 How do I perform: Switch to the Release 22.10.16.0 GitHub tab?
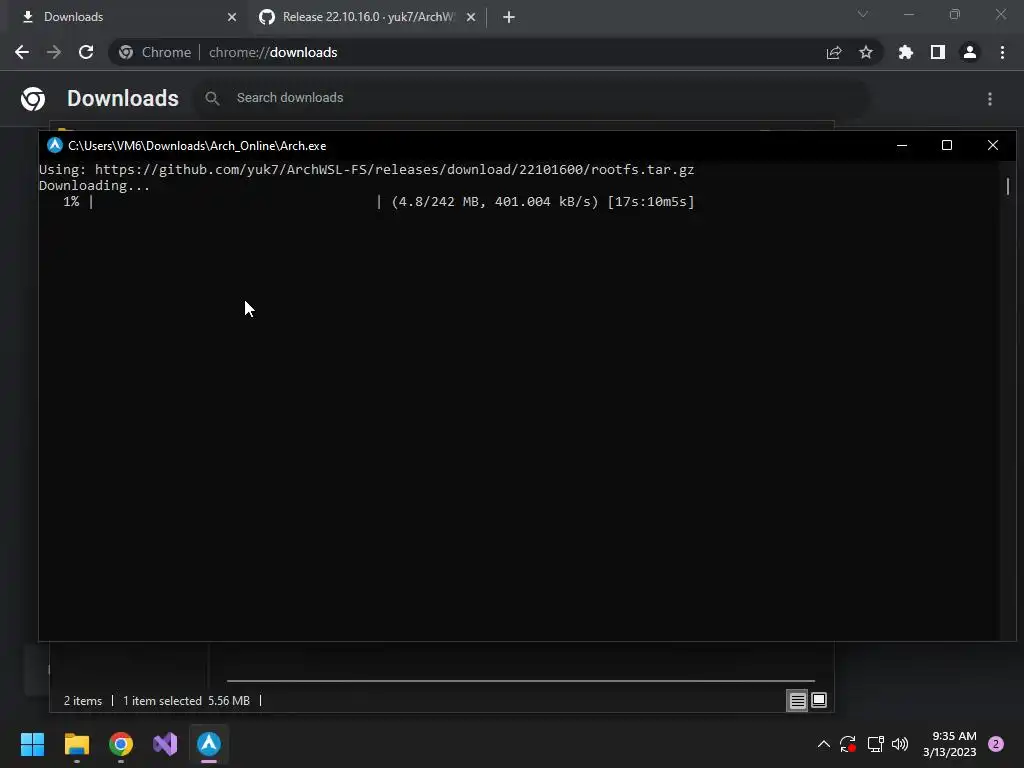pyautogui.click(x=367, y=17)
